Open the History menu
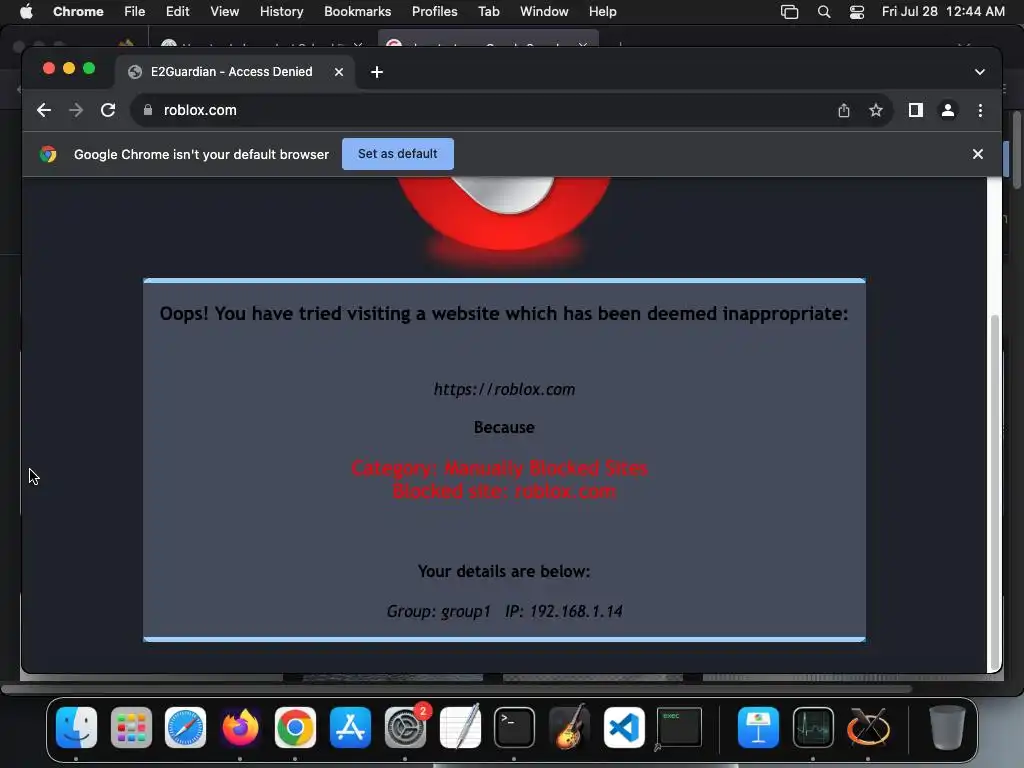This screenshot has width=1024, height=768. [281, 12]
